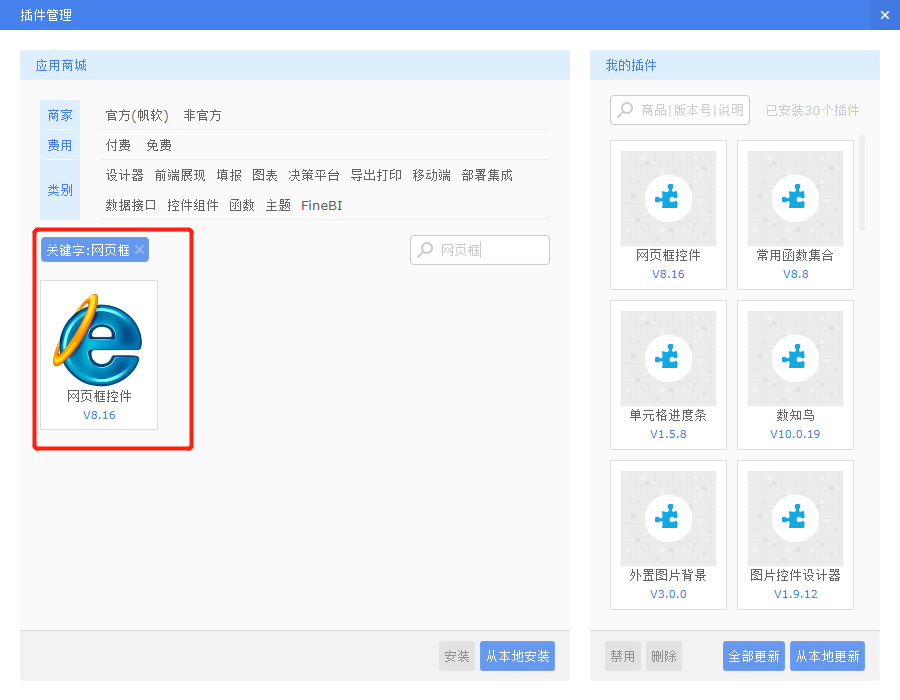Choose the 函数 category
Image resolution: width=900 pixels, height=700 pixels.
tap(242, 205)
